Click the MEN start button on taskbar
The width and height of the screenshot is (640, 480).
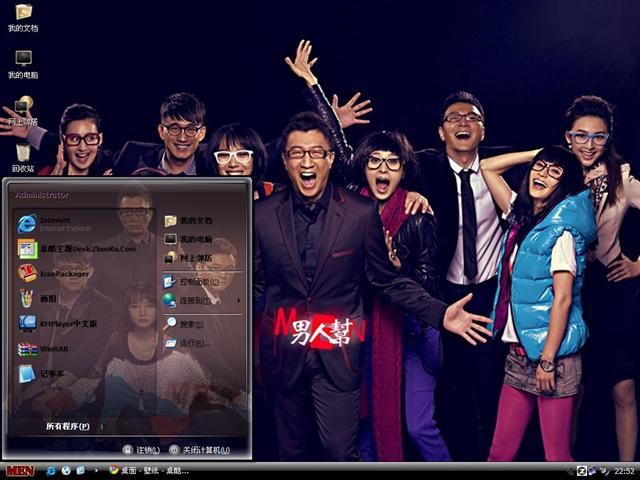20,471
